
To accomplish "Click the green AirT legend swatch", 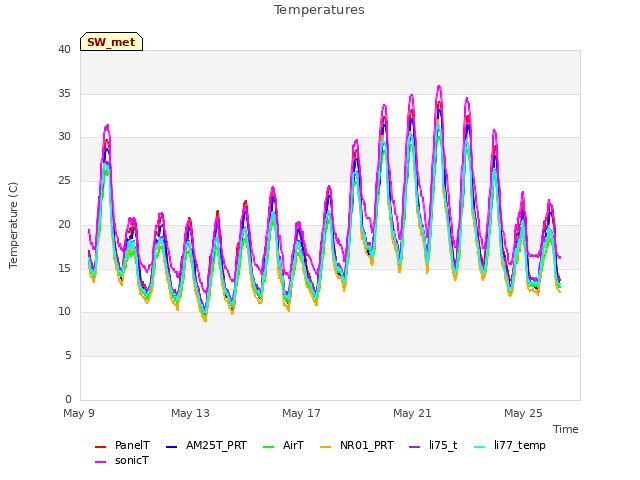I will [269, 447].
